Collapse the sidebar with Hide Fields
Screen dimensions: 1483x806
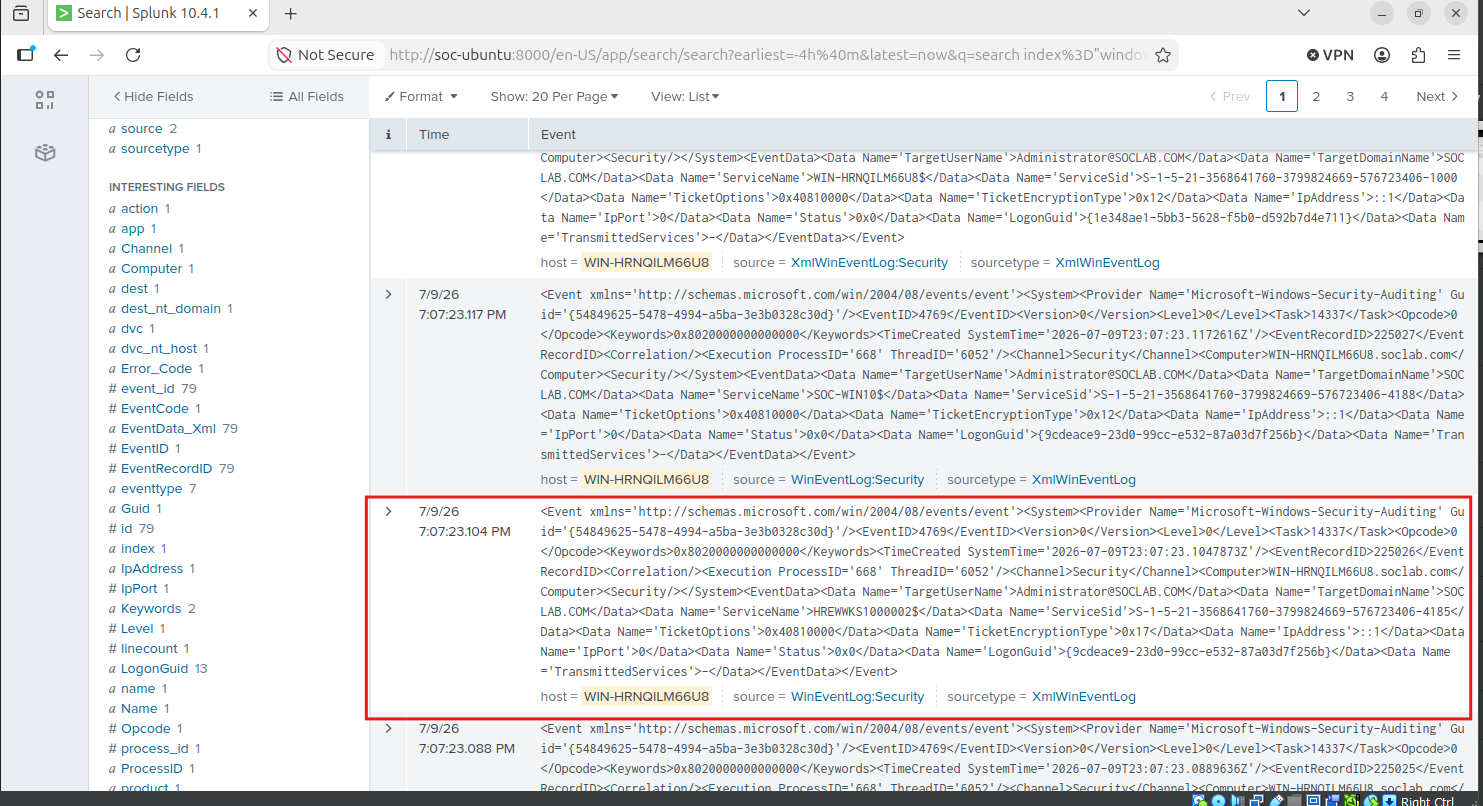(153, 96)
